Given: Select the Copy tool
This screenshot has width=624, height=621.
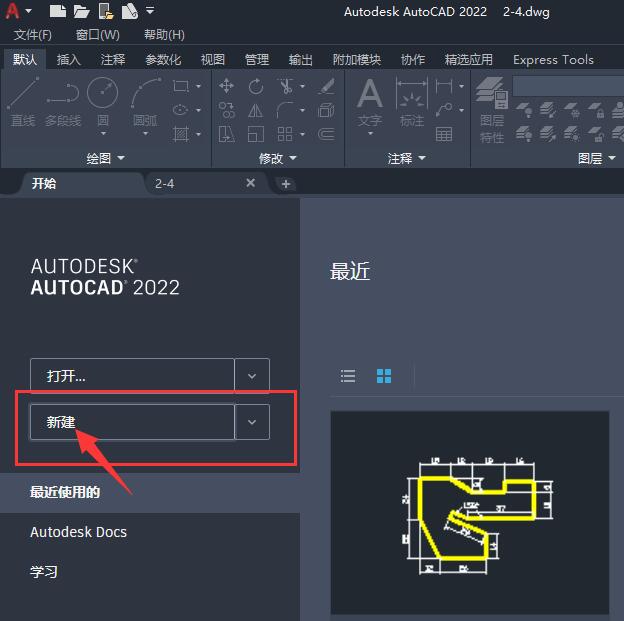Looking at the screenshot, I should [226, 110].
